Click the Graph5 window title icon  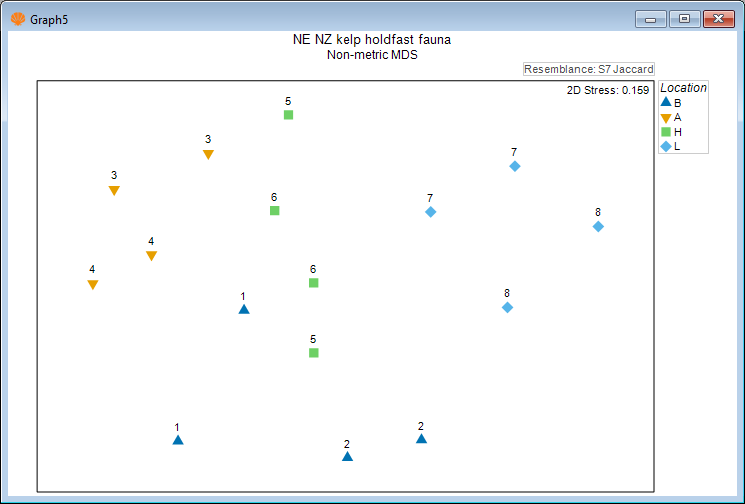click(17, 19)
